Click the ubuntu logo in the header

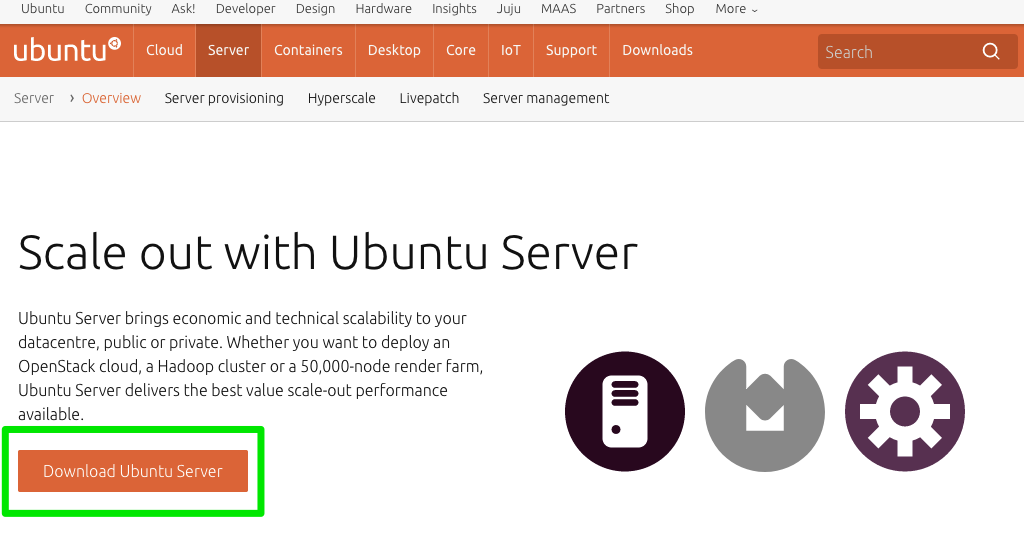(67, 50)
